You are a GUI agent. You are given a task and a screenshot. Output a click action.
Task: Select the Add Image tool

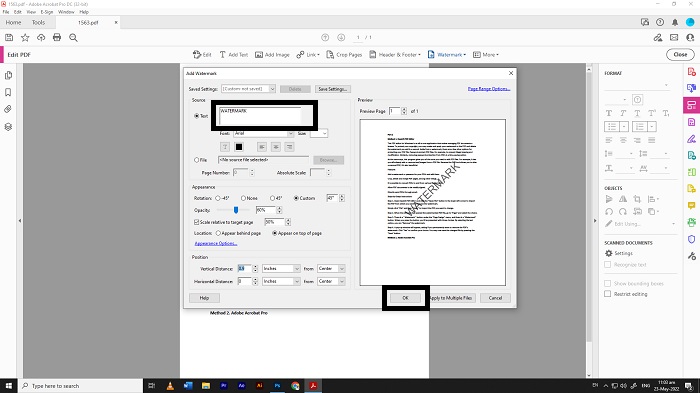[272, 54]
